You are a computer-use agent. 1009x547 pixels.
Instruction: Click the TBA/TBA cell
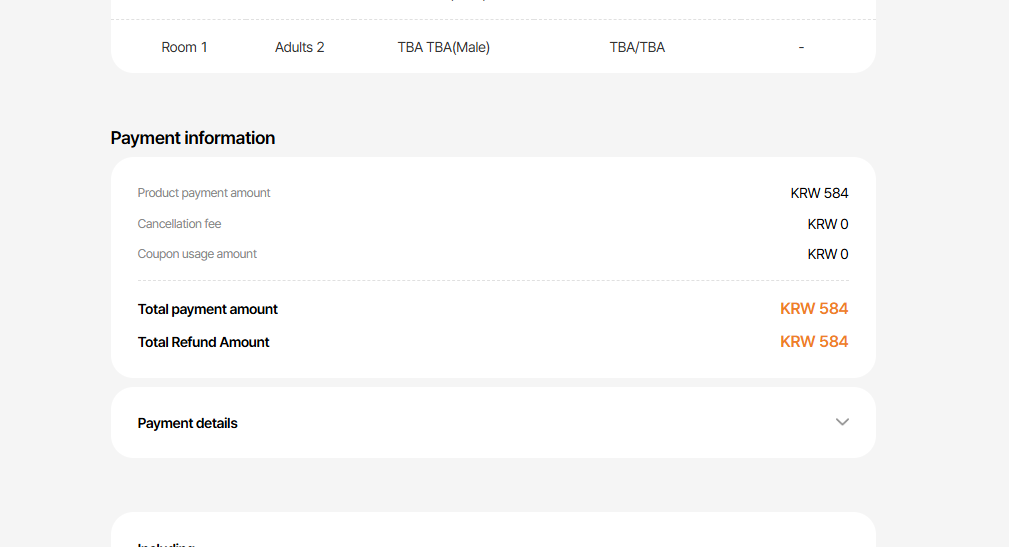point(637,47)
